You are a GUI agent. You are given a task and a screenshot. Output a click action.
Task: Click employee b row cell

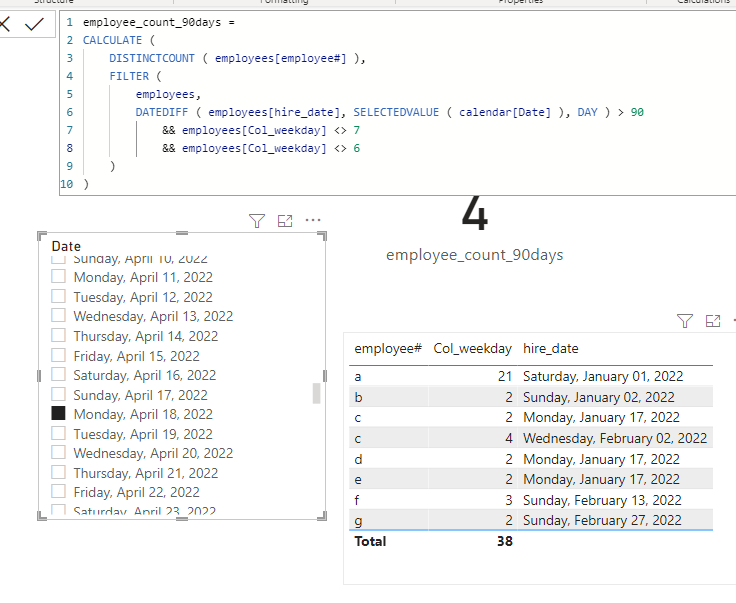(x=358, y=397)
